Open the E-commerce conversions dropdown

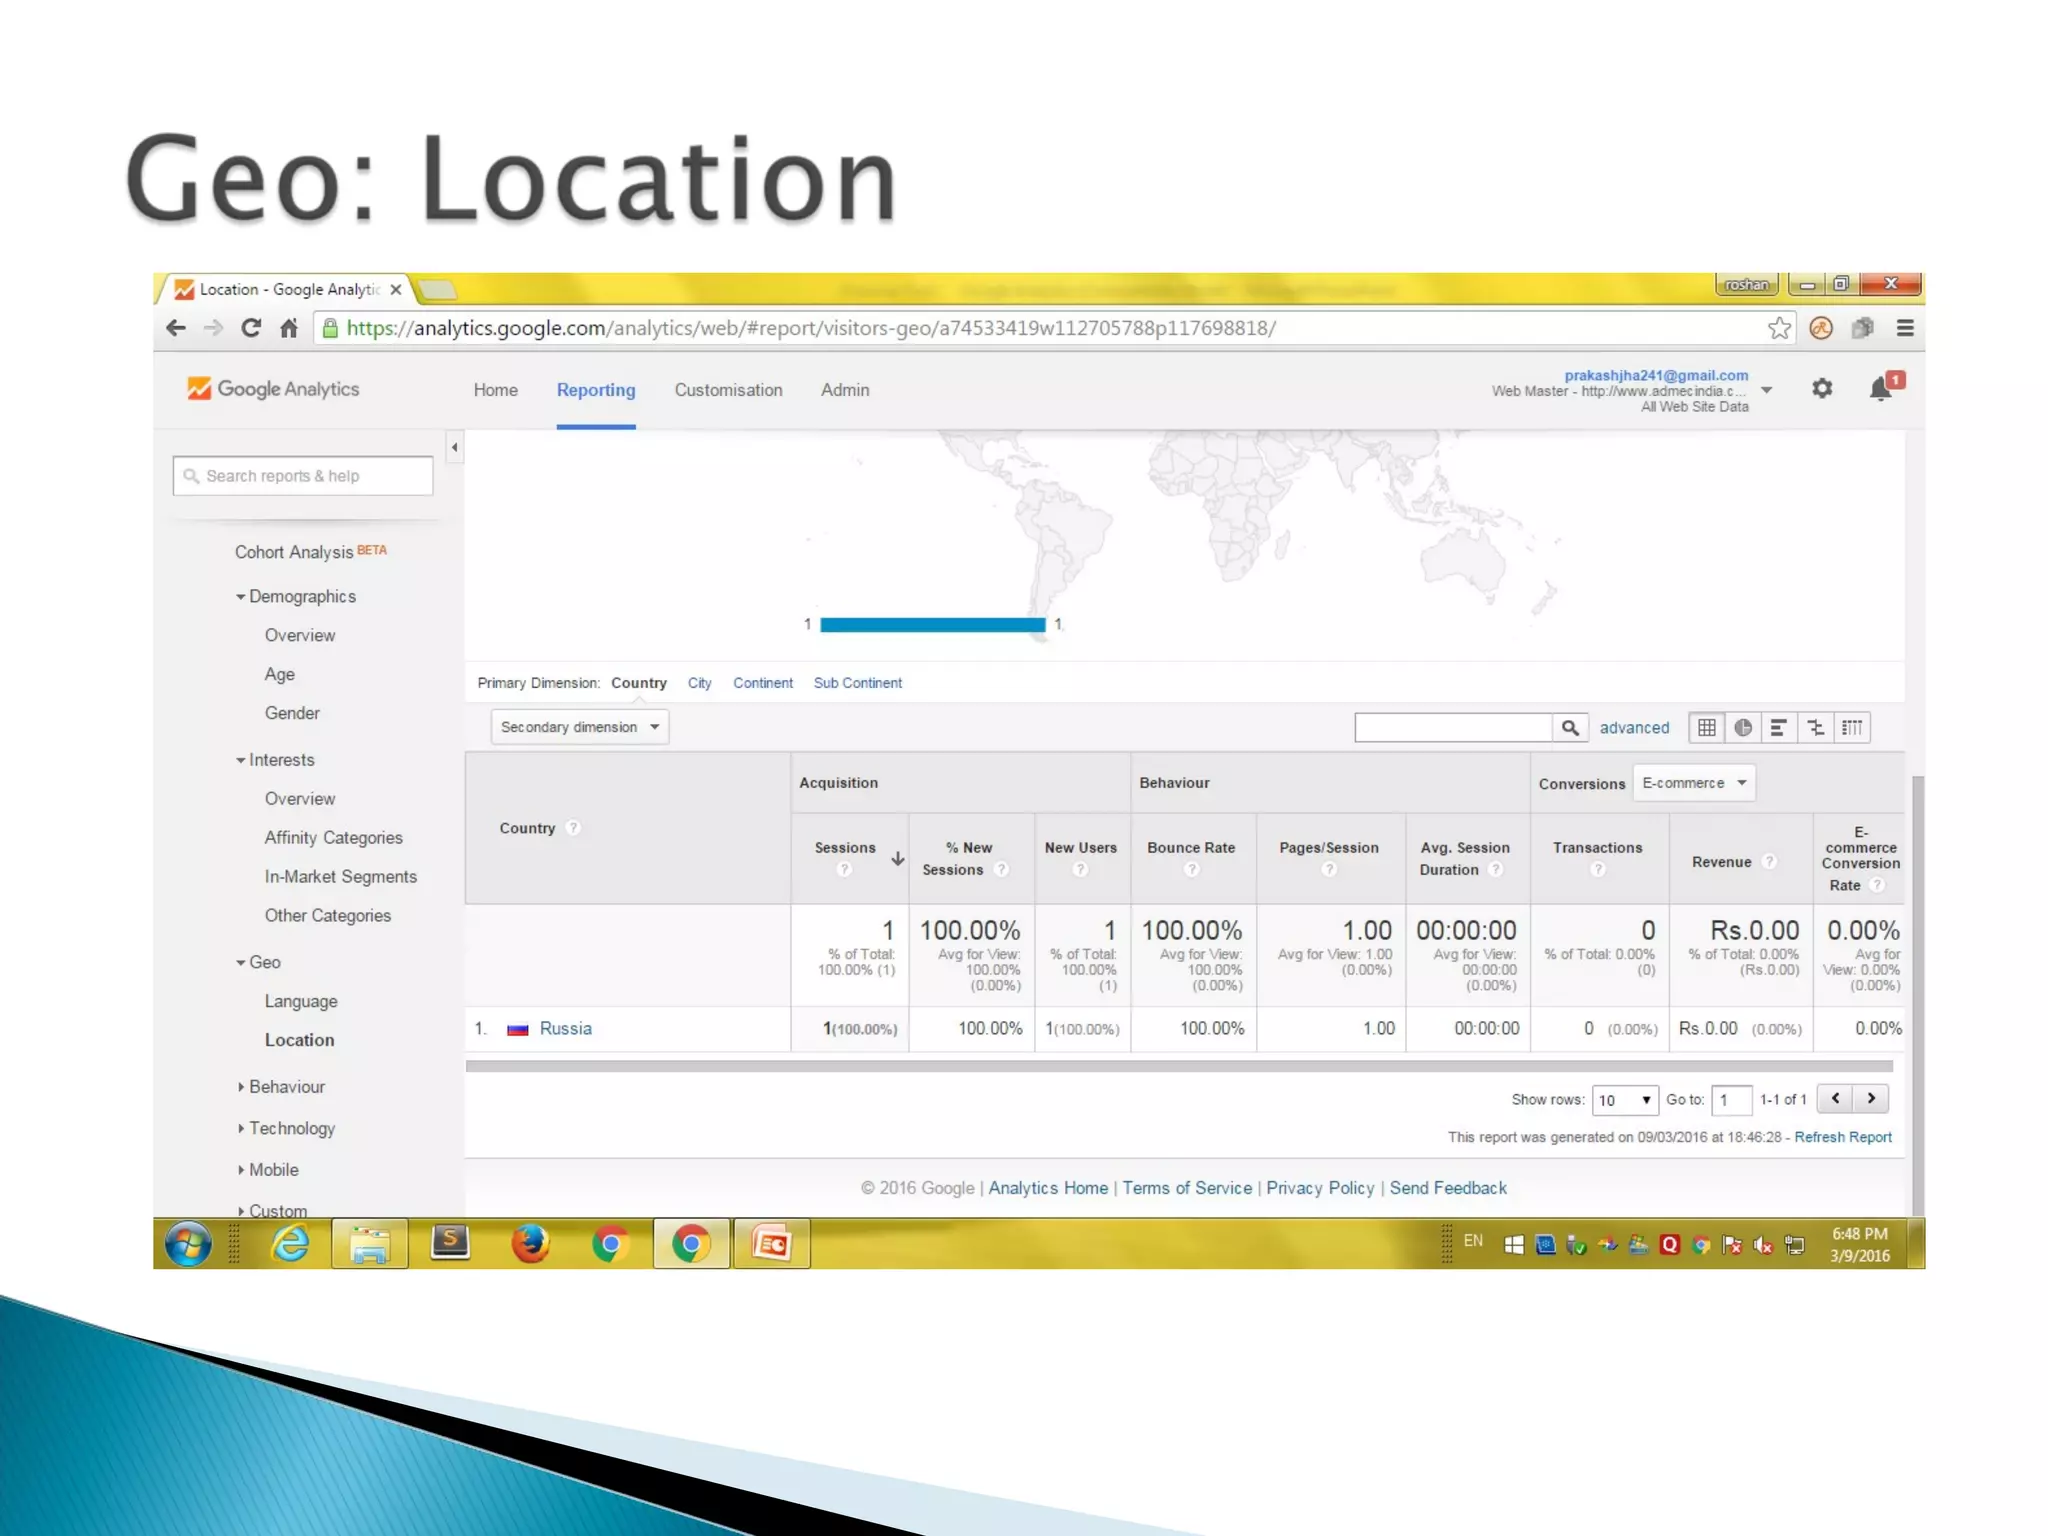point(1694,783)
